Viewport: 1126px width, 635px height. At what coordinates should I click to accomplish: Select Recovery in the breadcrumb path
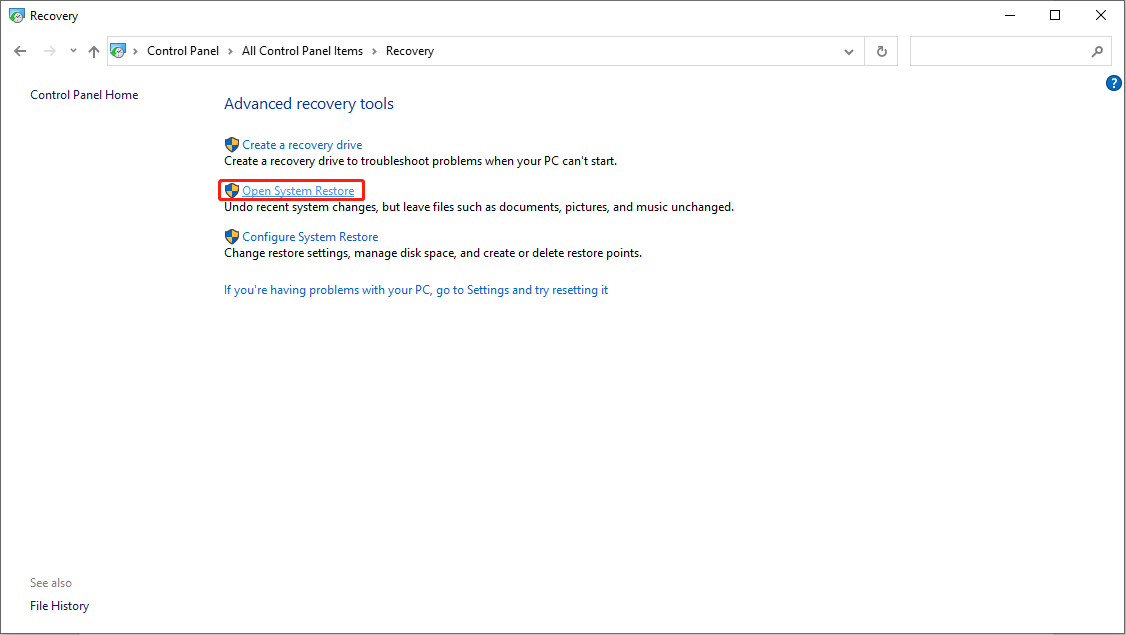pos(410,50)
